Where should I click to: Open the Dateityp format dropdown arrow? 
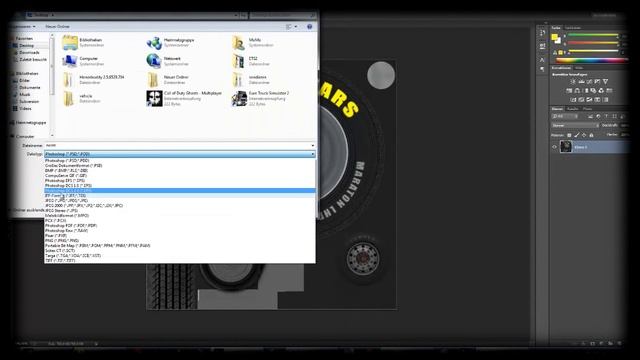point(313,154)
